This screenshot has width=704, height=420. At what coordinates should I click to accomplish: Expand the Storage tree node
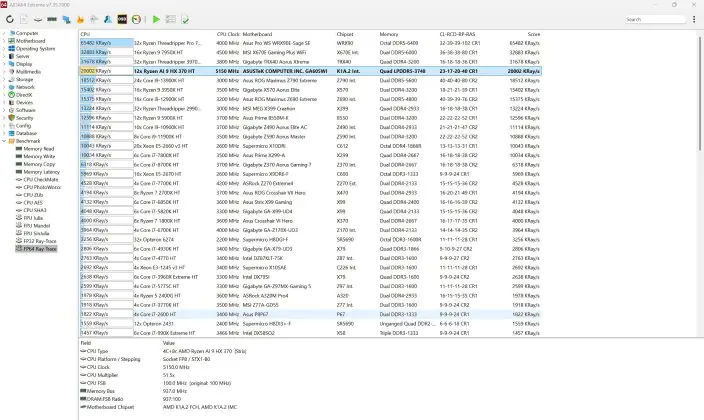tap(4, 79)
